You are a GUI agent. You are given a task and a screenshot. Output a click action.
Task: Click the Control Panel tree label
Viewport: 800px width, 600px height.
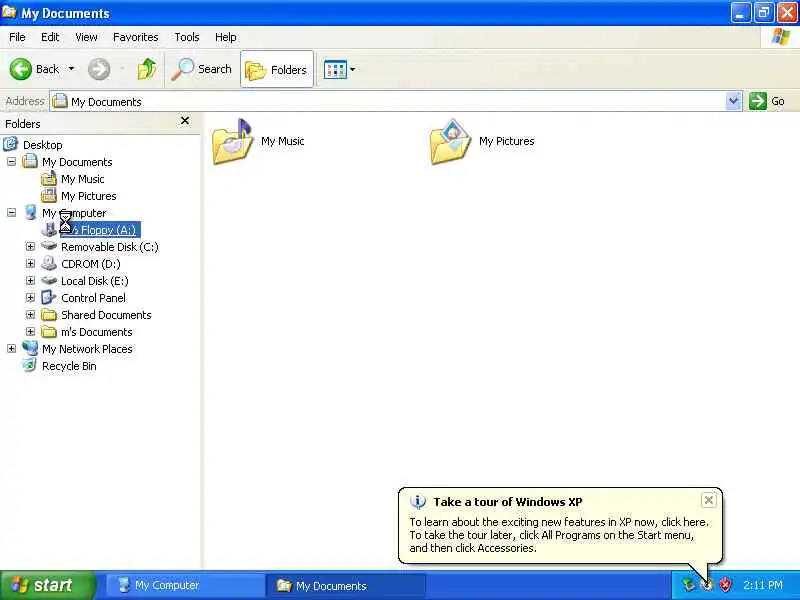pos(93,298)
